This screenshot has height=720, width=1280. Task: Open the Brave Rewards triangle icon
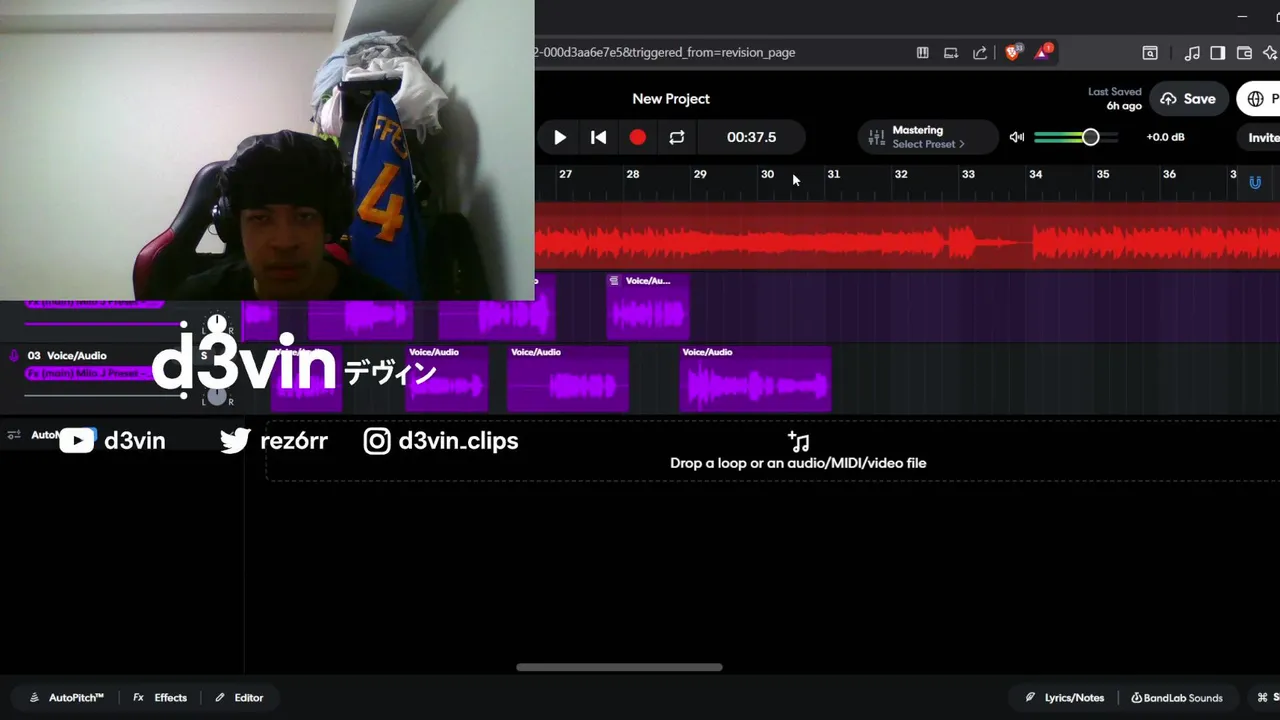(x=1043, y=52)
